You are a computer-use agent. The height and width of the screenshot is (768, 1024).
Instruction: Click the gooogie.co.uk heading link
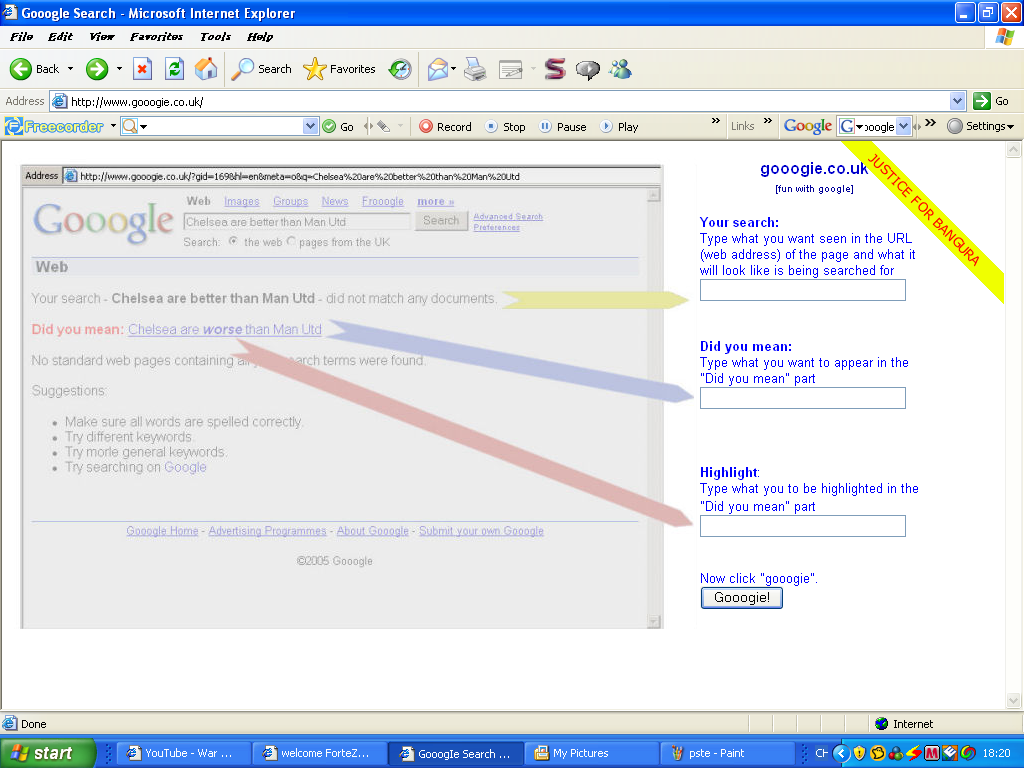(x=814, y=168)
